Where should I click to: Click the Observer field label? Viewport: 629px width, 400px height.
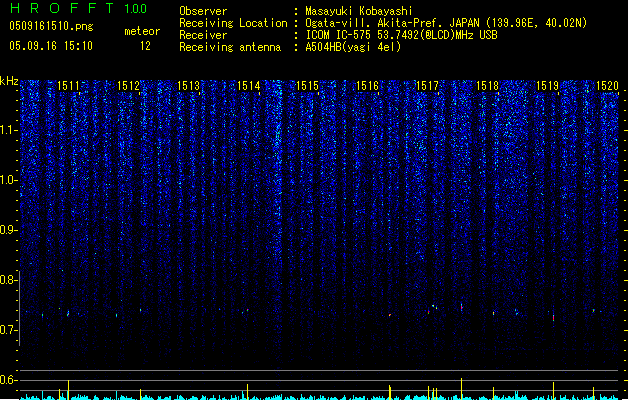(x=203, y=11)
